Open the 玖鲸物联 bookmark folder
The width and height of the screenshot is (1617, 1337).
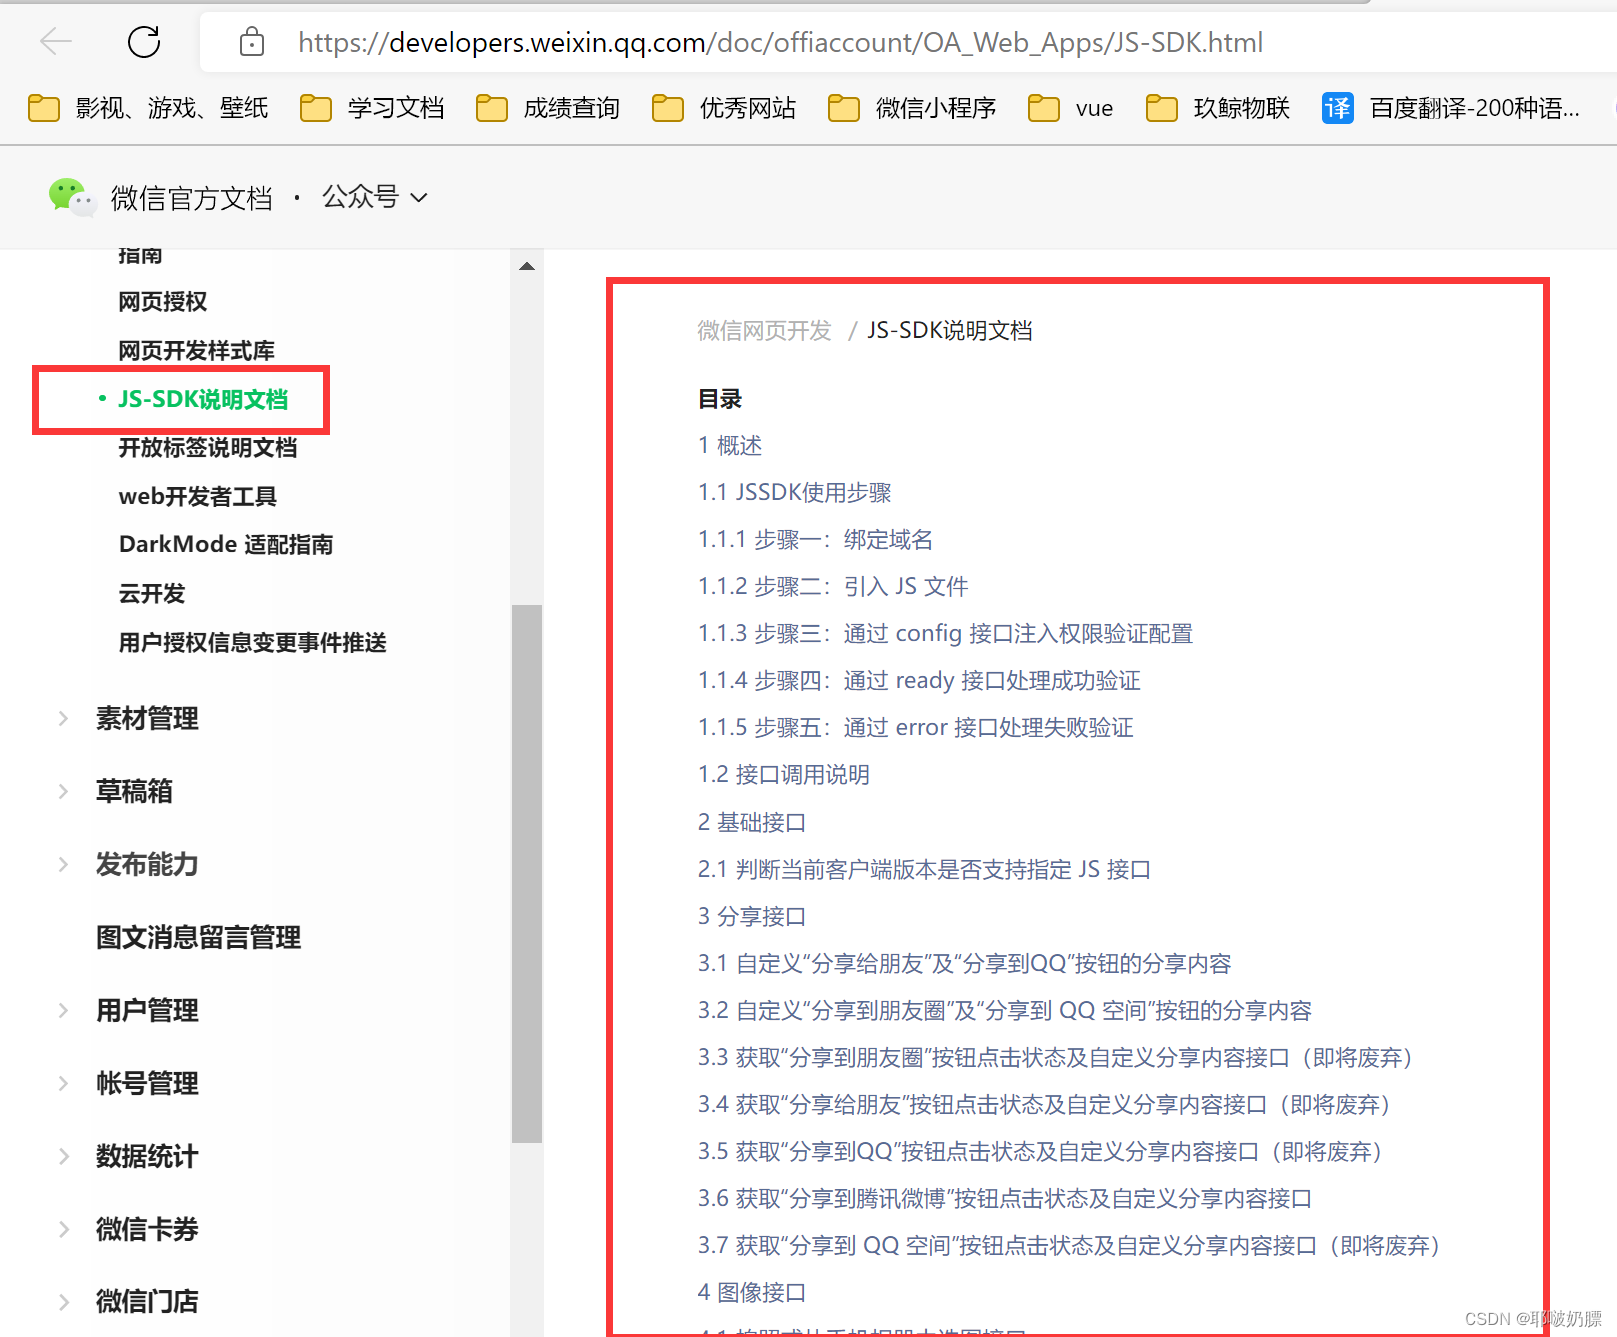pyautogui.click(x=1218, y=108)
